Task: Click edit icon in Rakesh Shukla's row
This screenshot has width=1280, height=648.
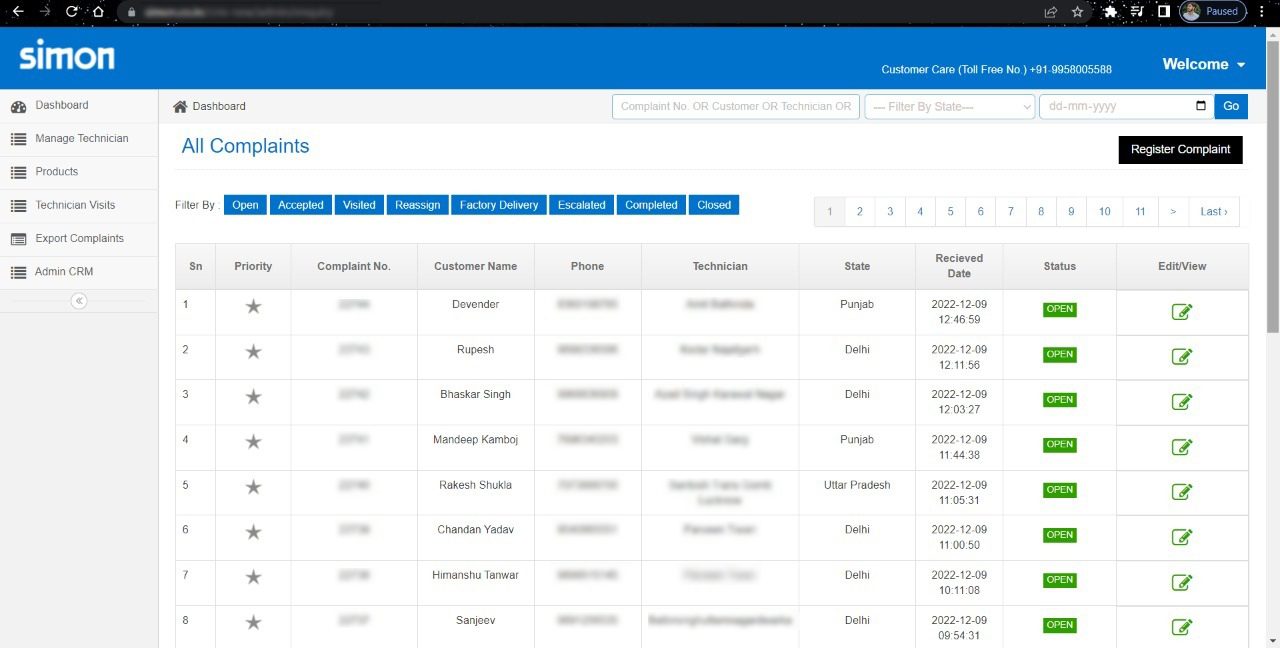Action: pos(1181,492)
